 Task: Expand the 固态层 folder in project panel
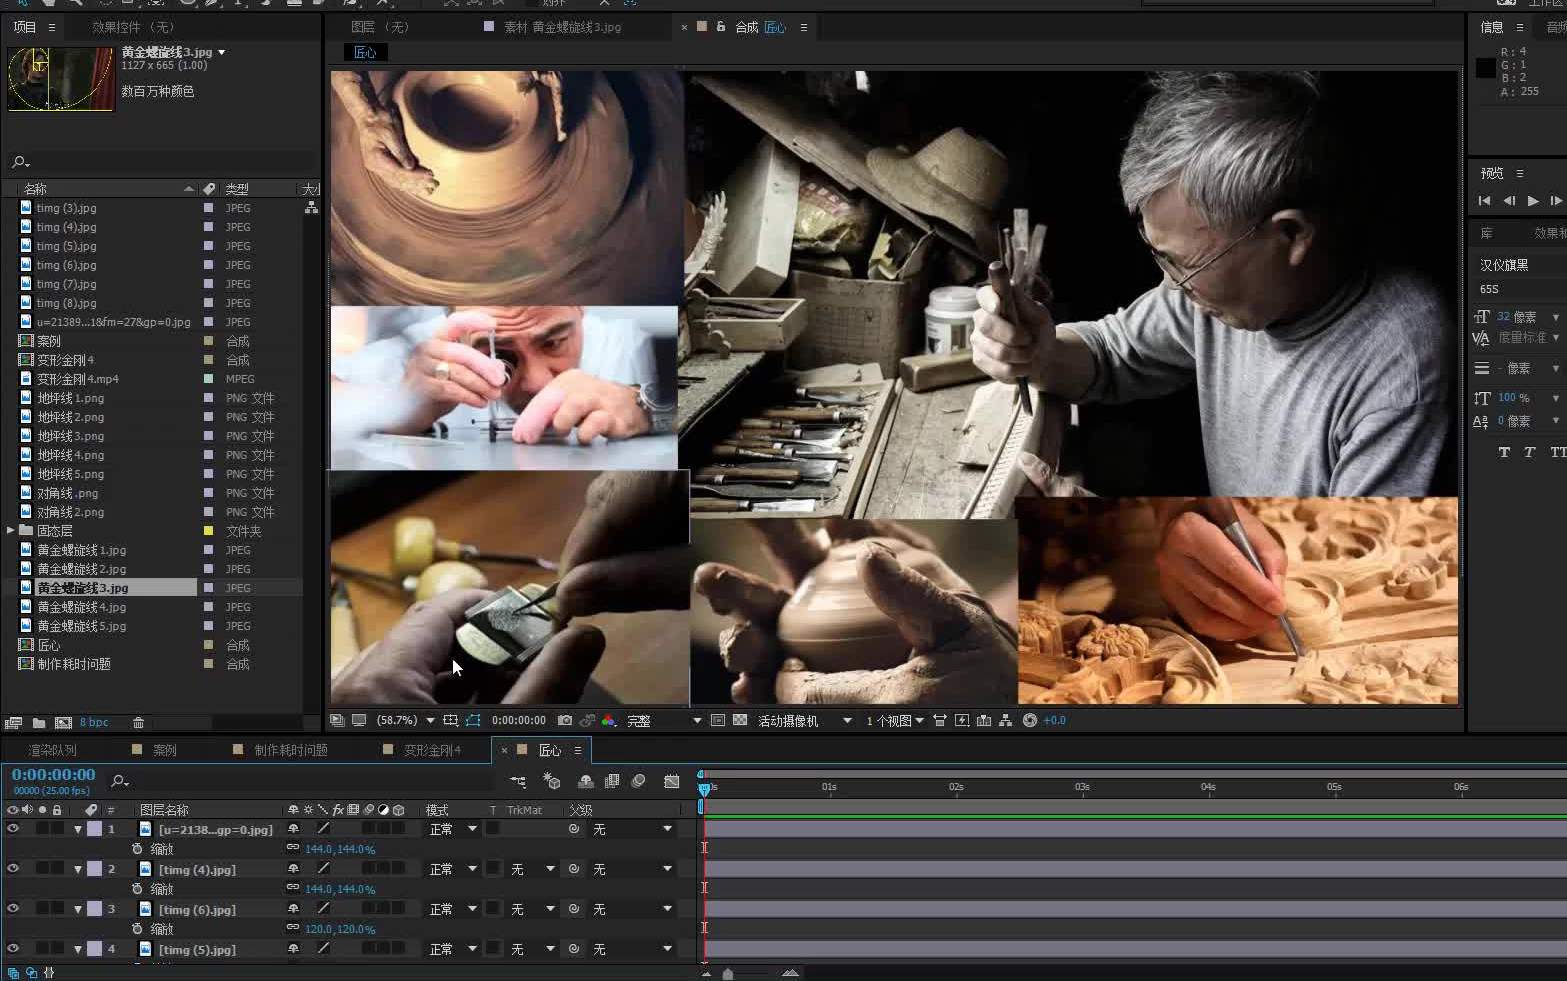click(10, 531)
